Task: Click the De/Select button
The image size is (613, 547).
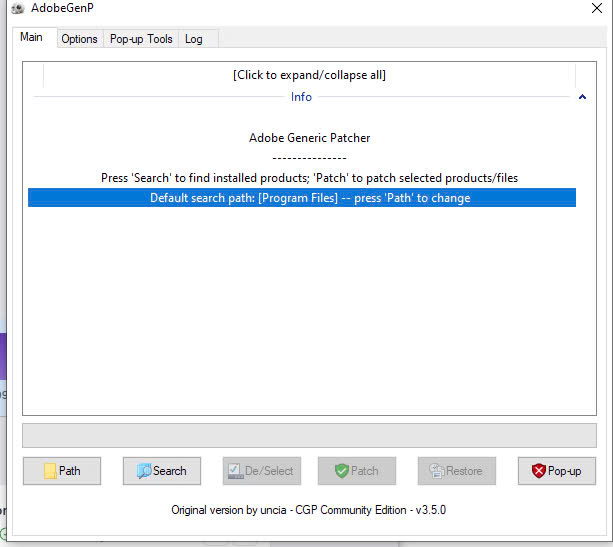Action: [262, 471]
